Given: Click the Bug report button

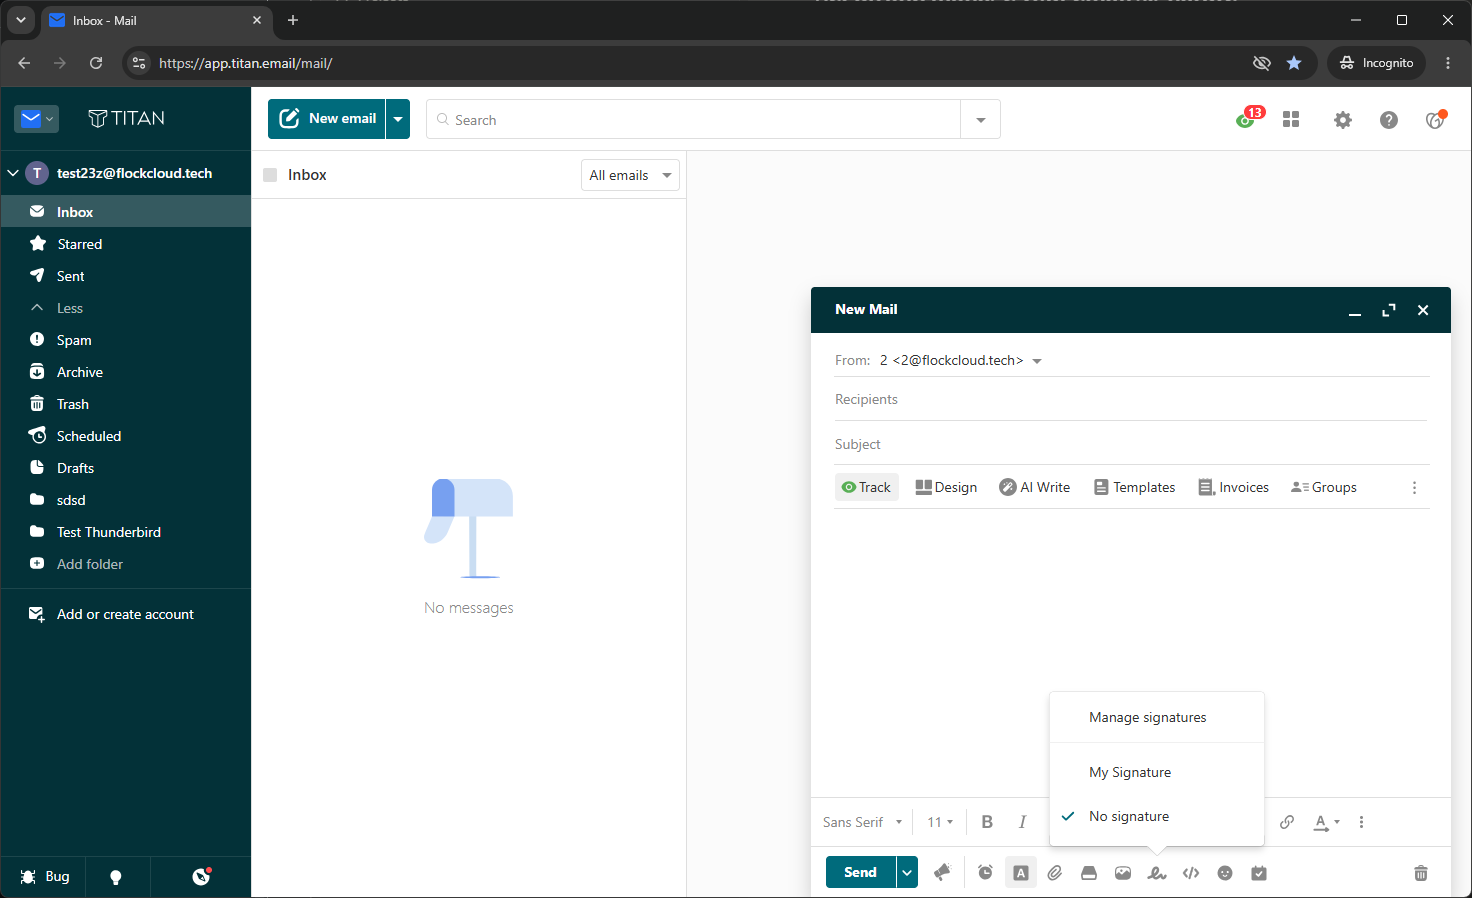Looking at the screenshot, I should point(44,877).
